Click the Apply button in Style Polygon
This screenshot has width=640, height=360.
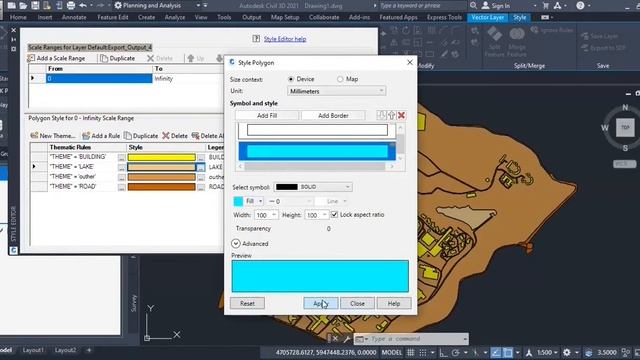coord(321,303)
